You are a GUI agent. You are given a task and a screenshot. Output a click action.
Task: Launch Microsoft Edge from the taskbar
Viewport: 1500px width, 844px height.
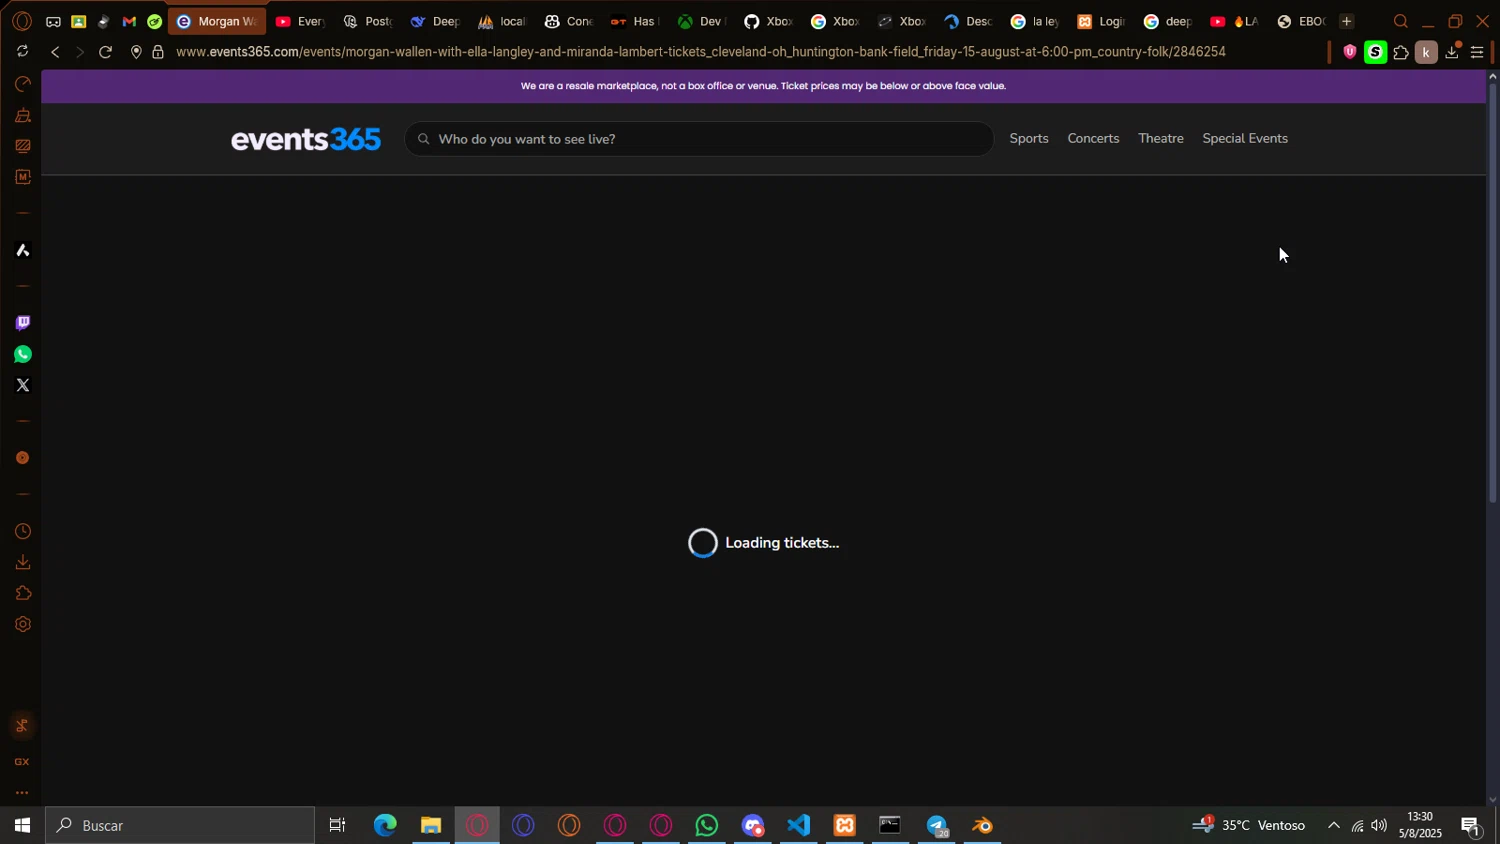coord(385,825)
